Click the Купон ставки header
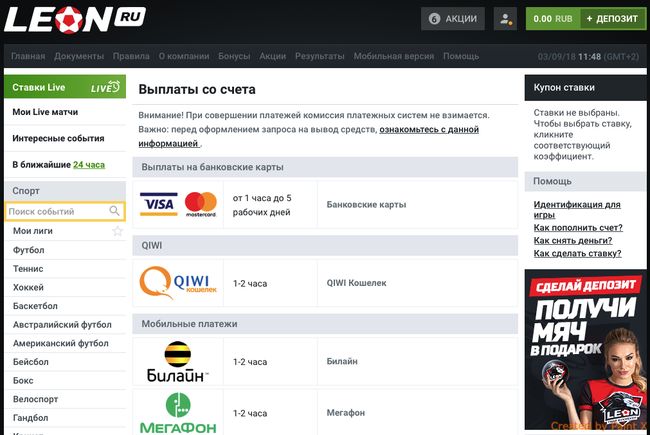 click(x=585, y=87)
